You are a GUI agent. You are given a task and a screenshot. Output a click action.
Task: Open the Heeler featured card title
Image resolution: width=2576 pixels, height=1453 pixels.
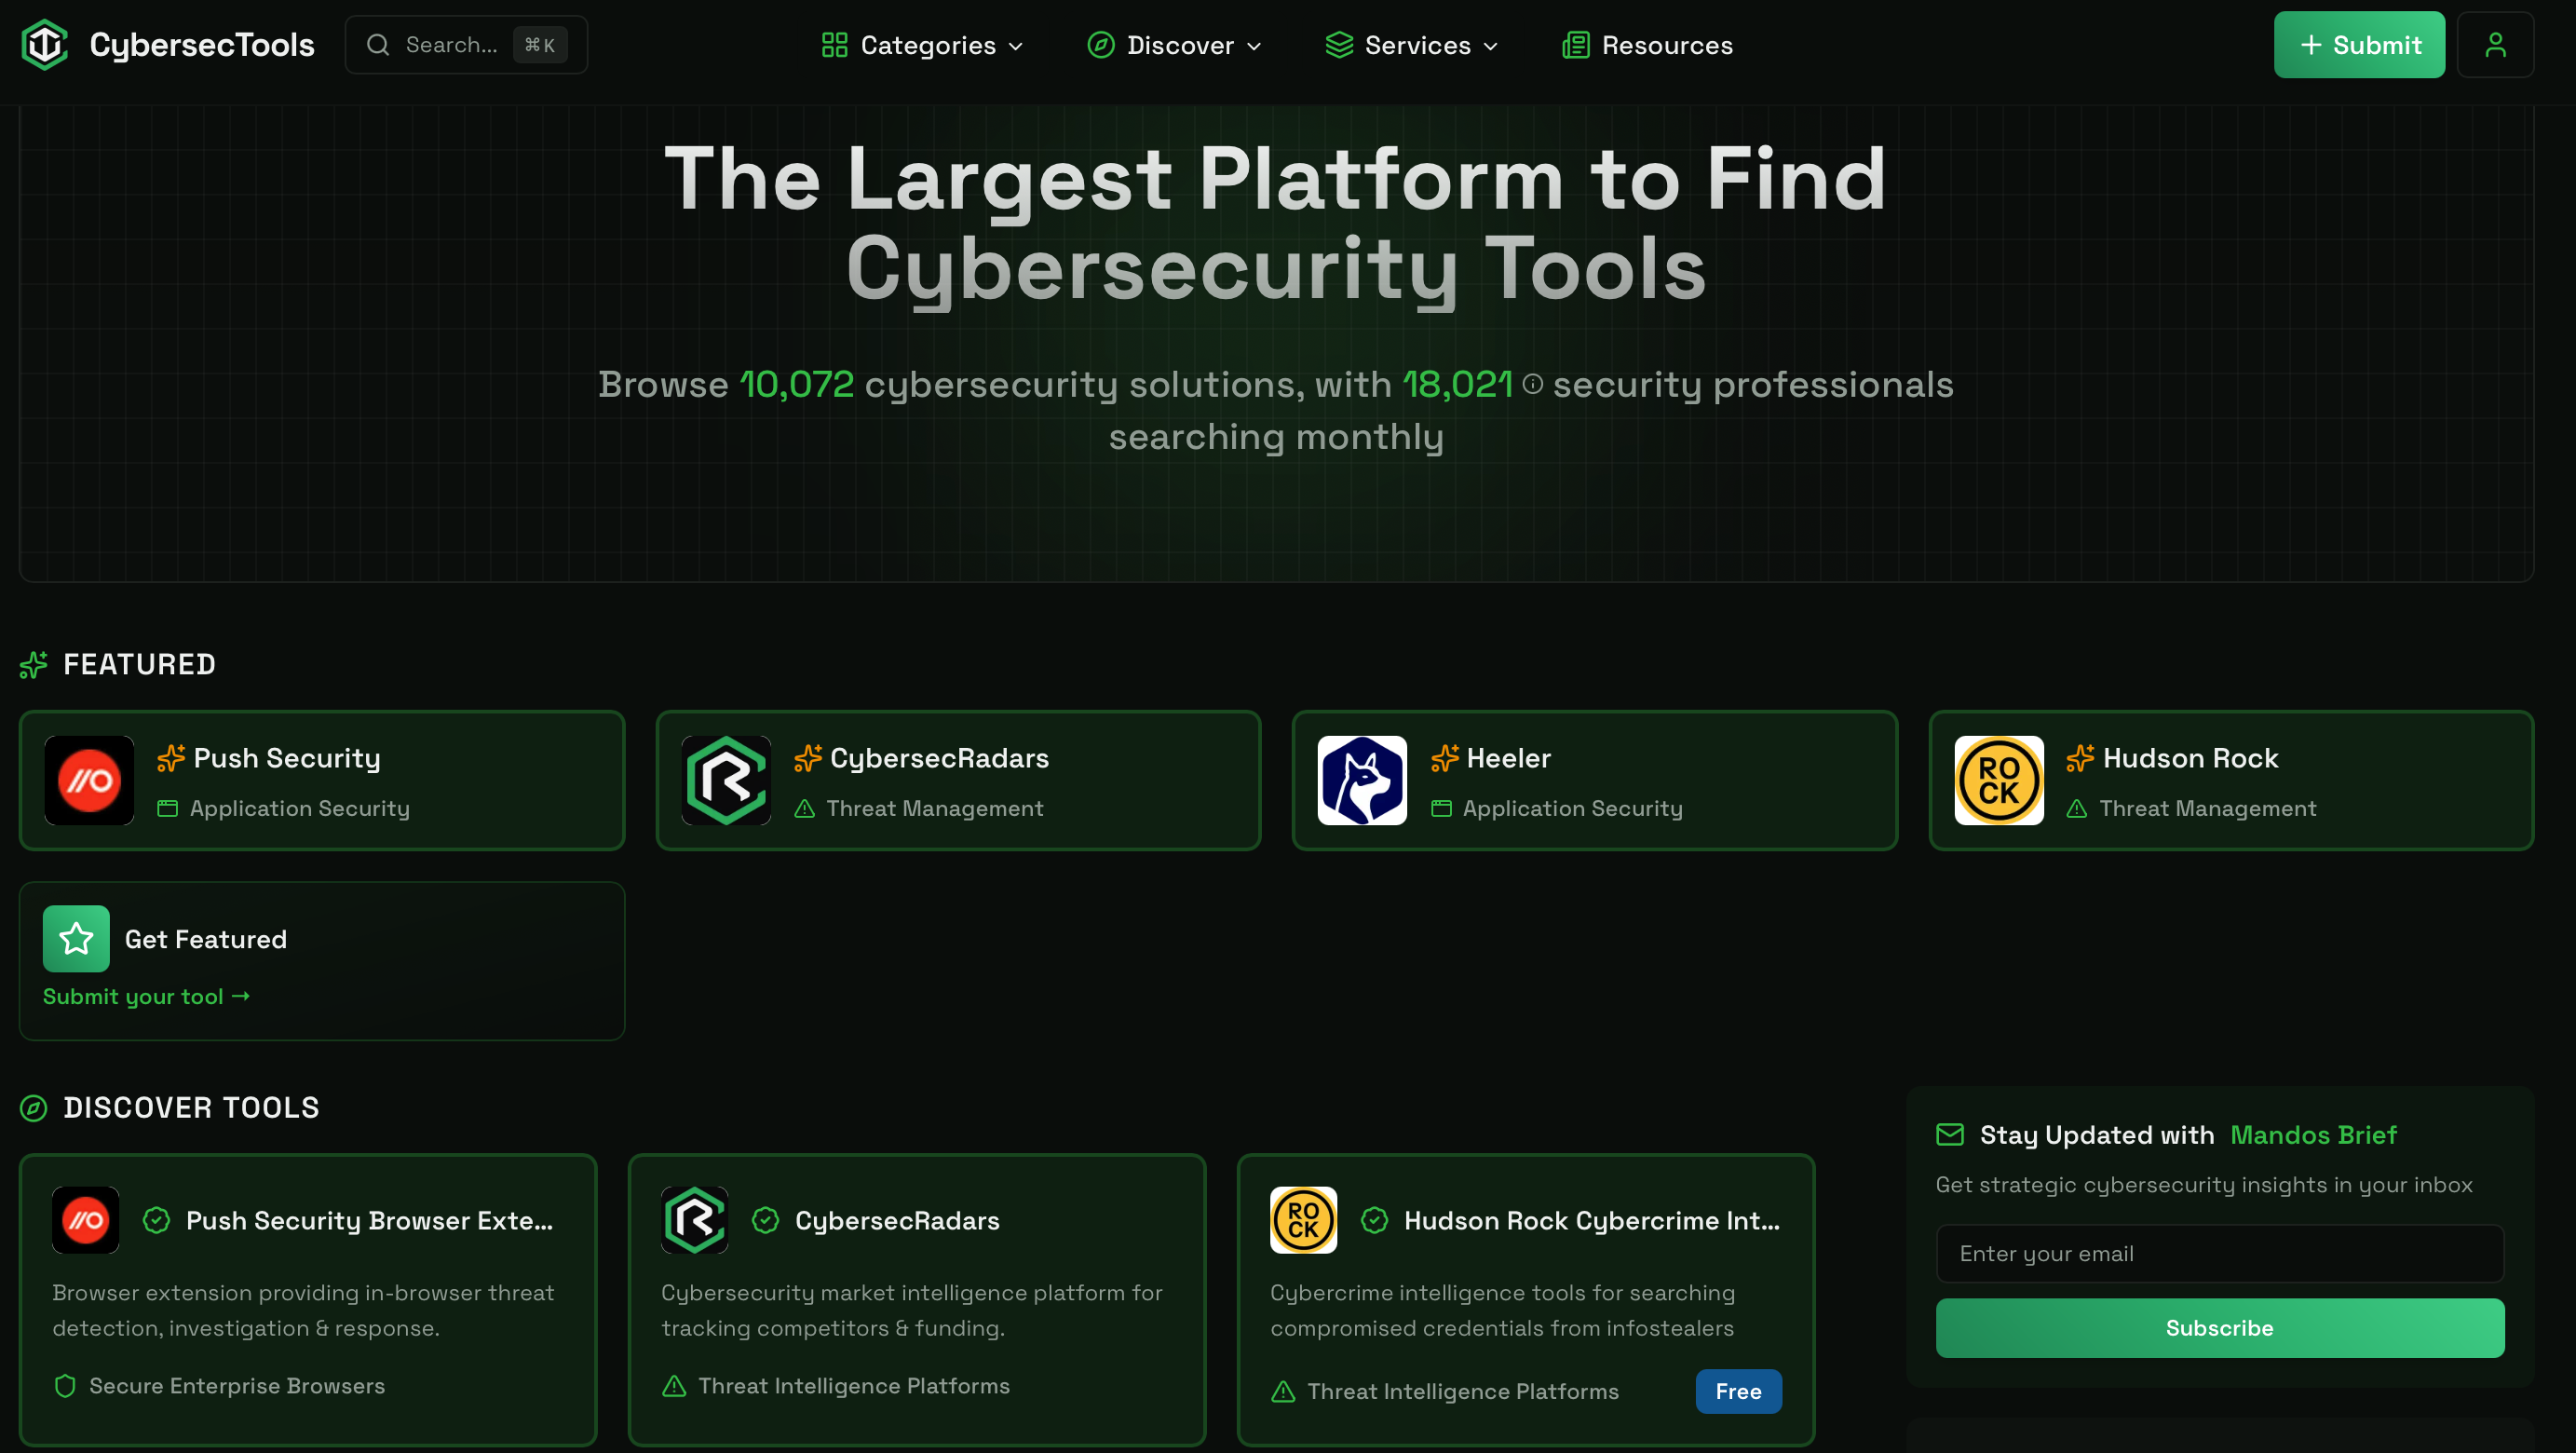(x=1508, y=757)
